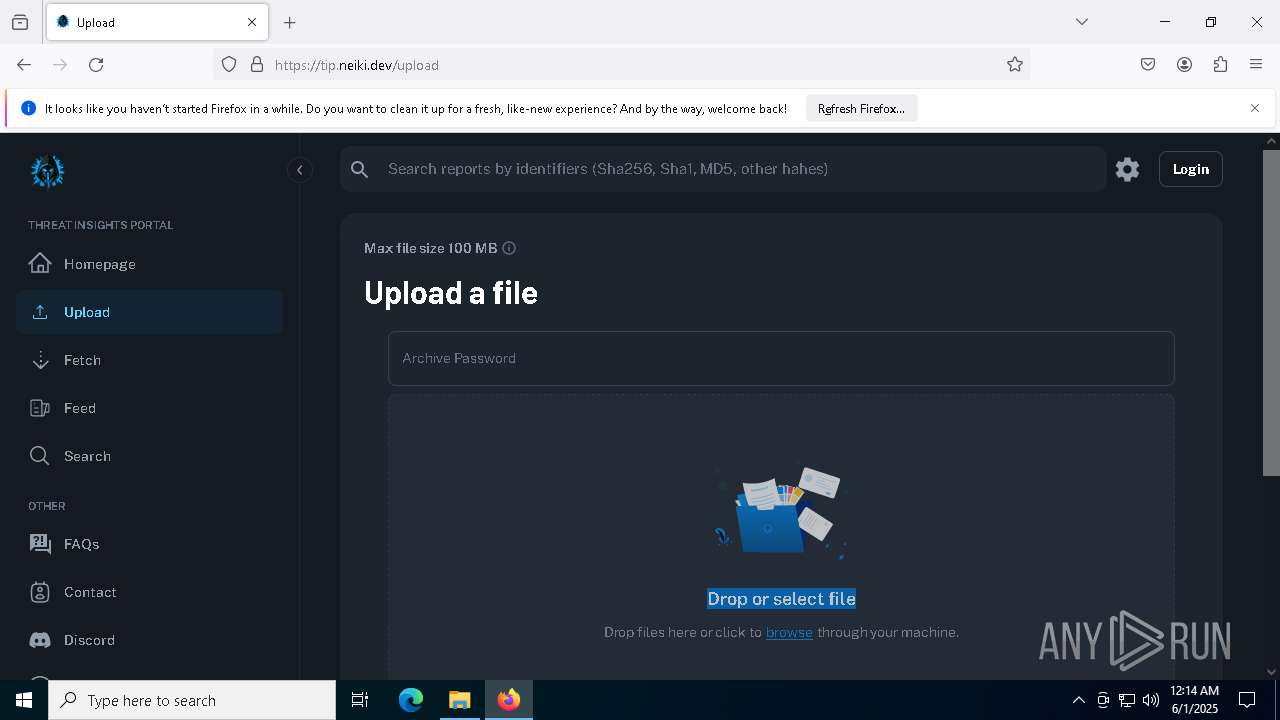The image size is (1280, 720).
Task: Click the Contact badge icon
Action: tap(40, 592)
